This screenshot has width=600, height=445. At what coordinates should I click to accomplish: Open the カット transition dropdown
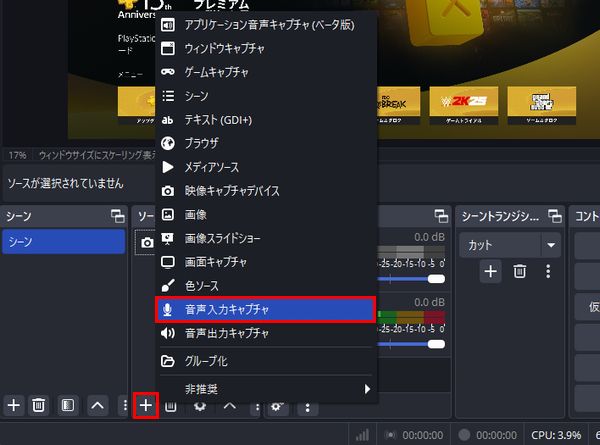510,245
